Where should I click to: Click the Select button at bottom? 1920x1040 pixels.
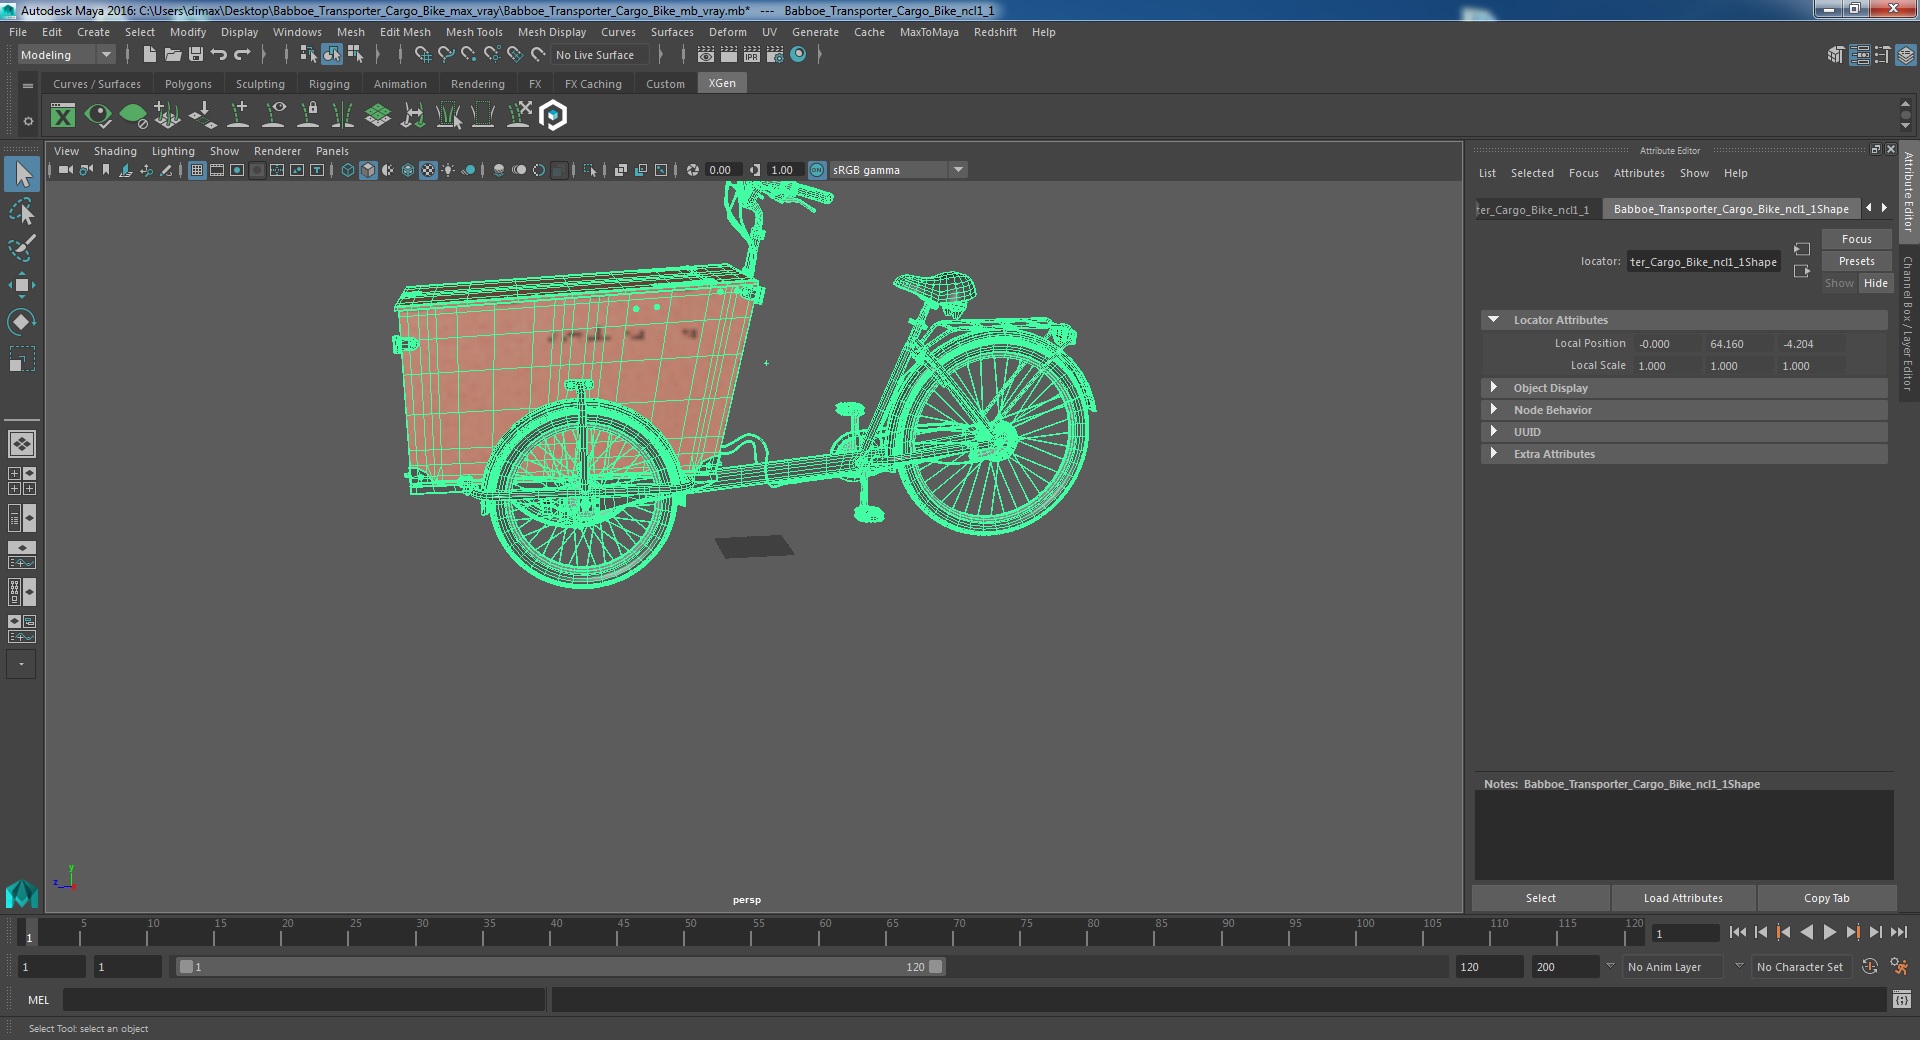1540,898
